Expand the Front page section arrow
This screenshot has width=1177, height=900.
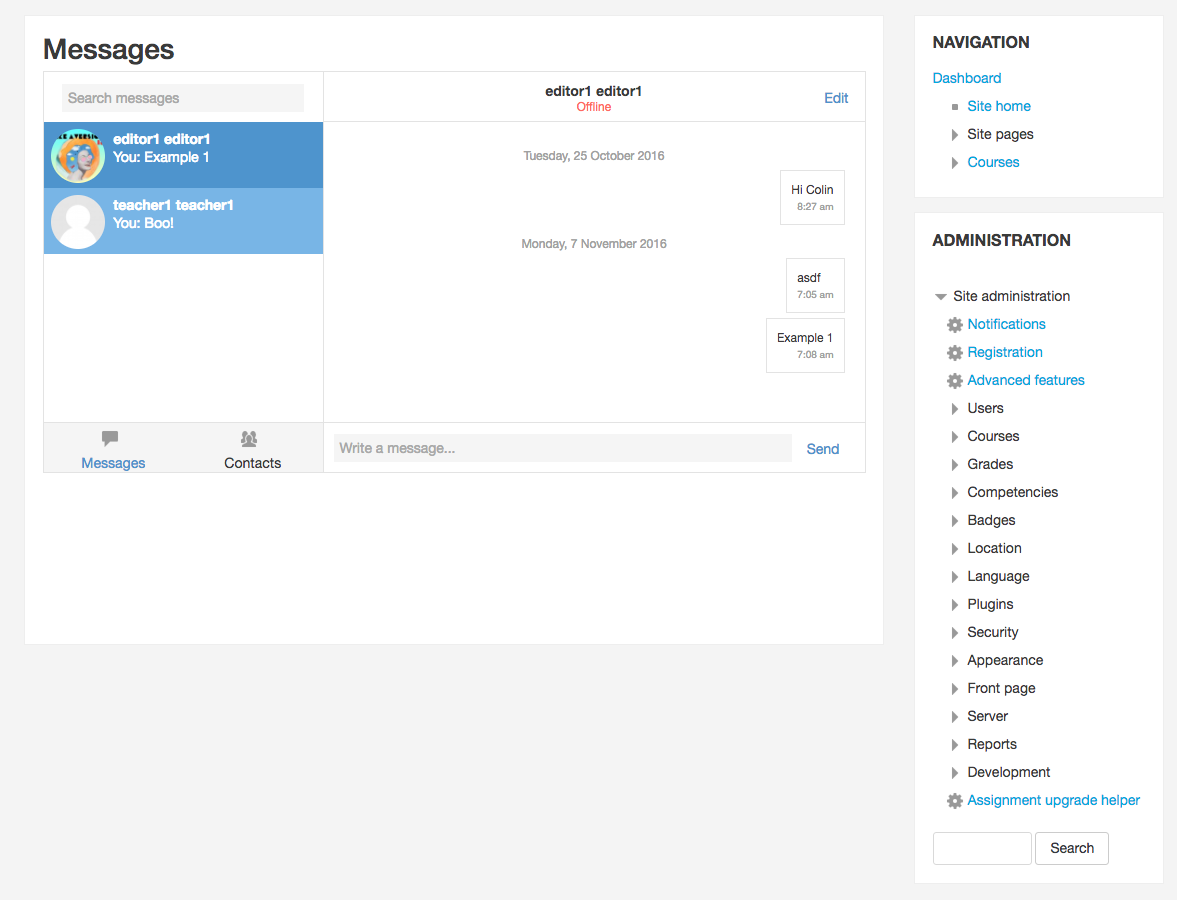tap(955, 689)
